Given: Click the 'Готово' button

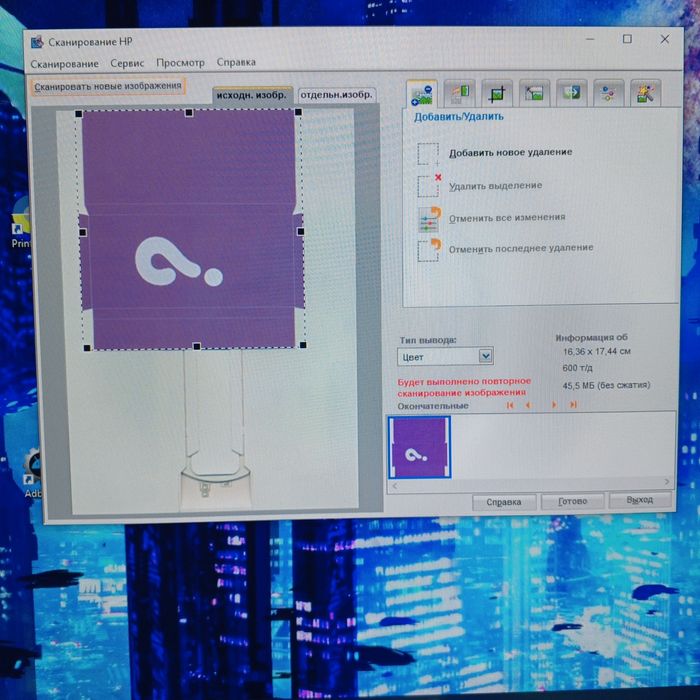Looking at the screenshot, I should [x=572, y=501].
